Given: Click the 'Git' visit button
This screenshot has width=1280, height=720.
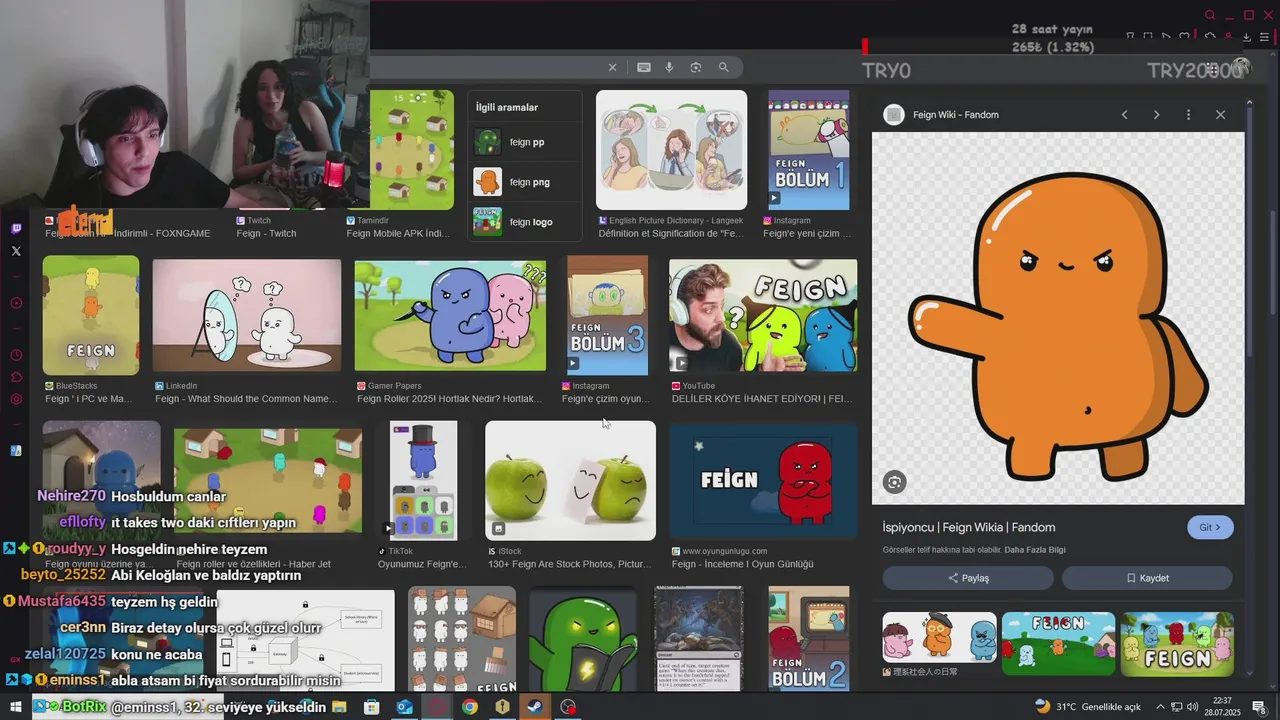Looking at the screenshot, I should (1210, 527).
